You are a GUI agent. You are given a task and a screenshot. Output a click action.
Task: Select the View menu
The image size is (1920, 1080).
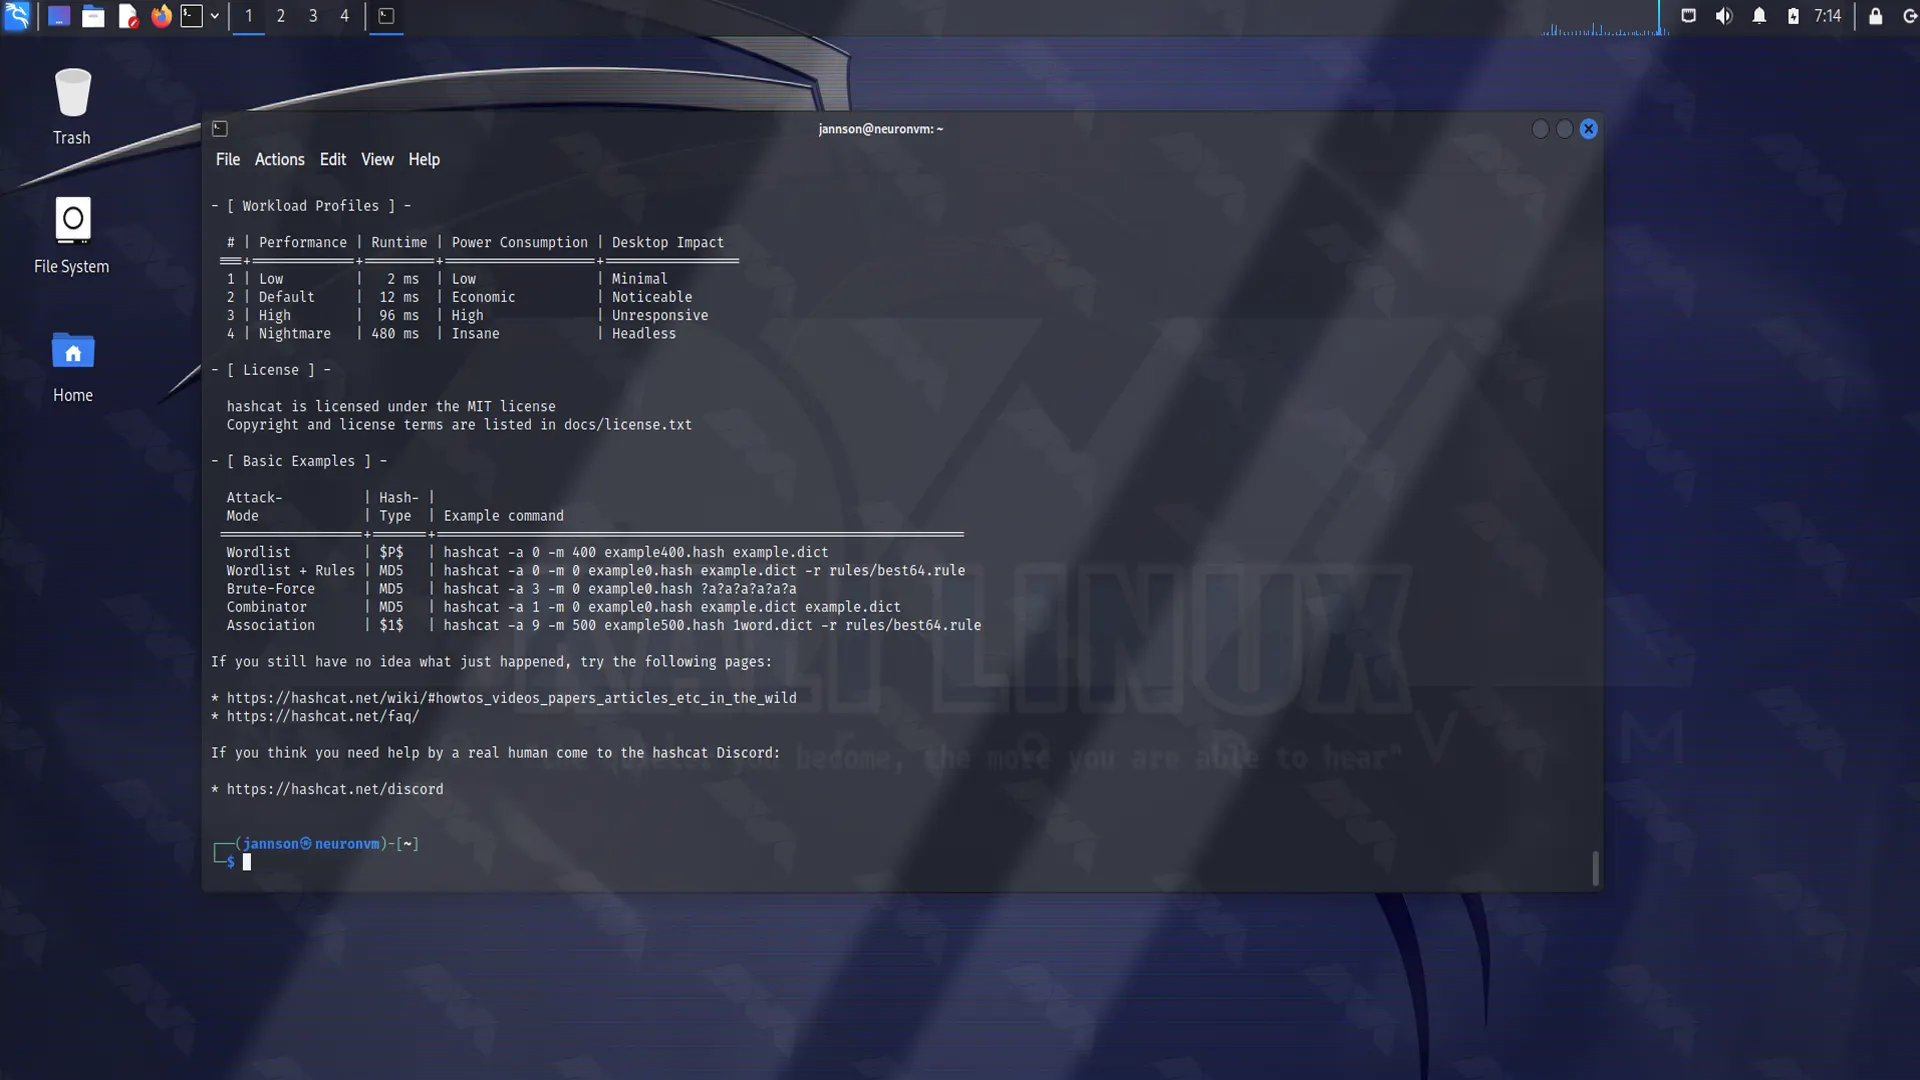(377, 158)
